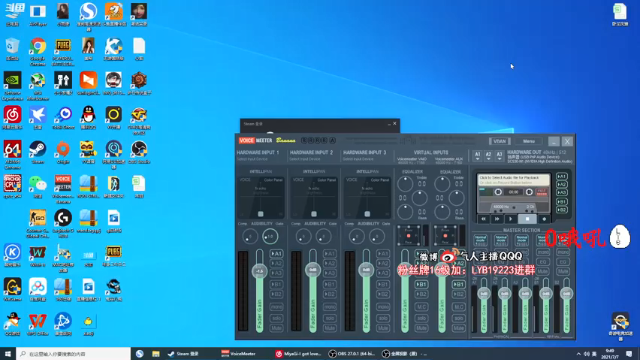640x360 pixels.
Task: Select the PUBG desktop icon
Action: coord(63,51)
